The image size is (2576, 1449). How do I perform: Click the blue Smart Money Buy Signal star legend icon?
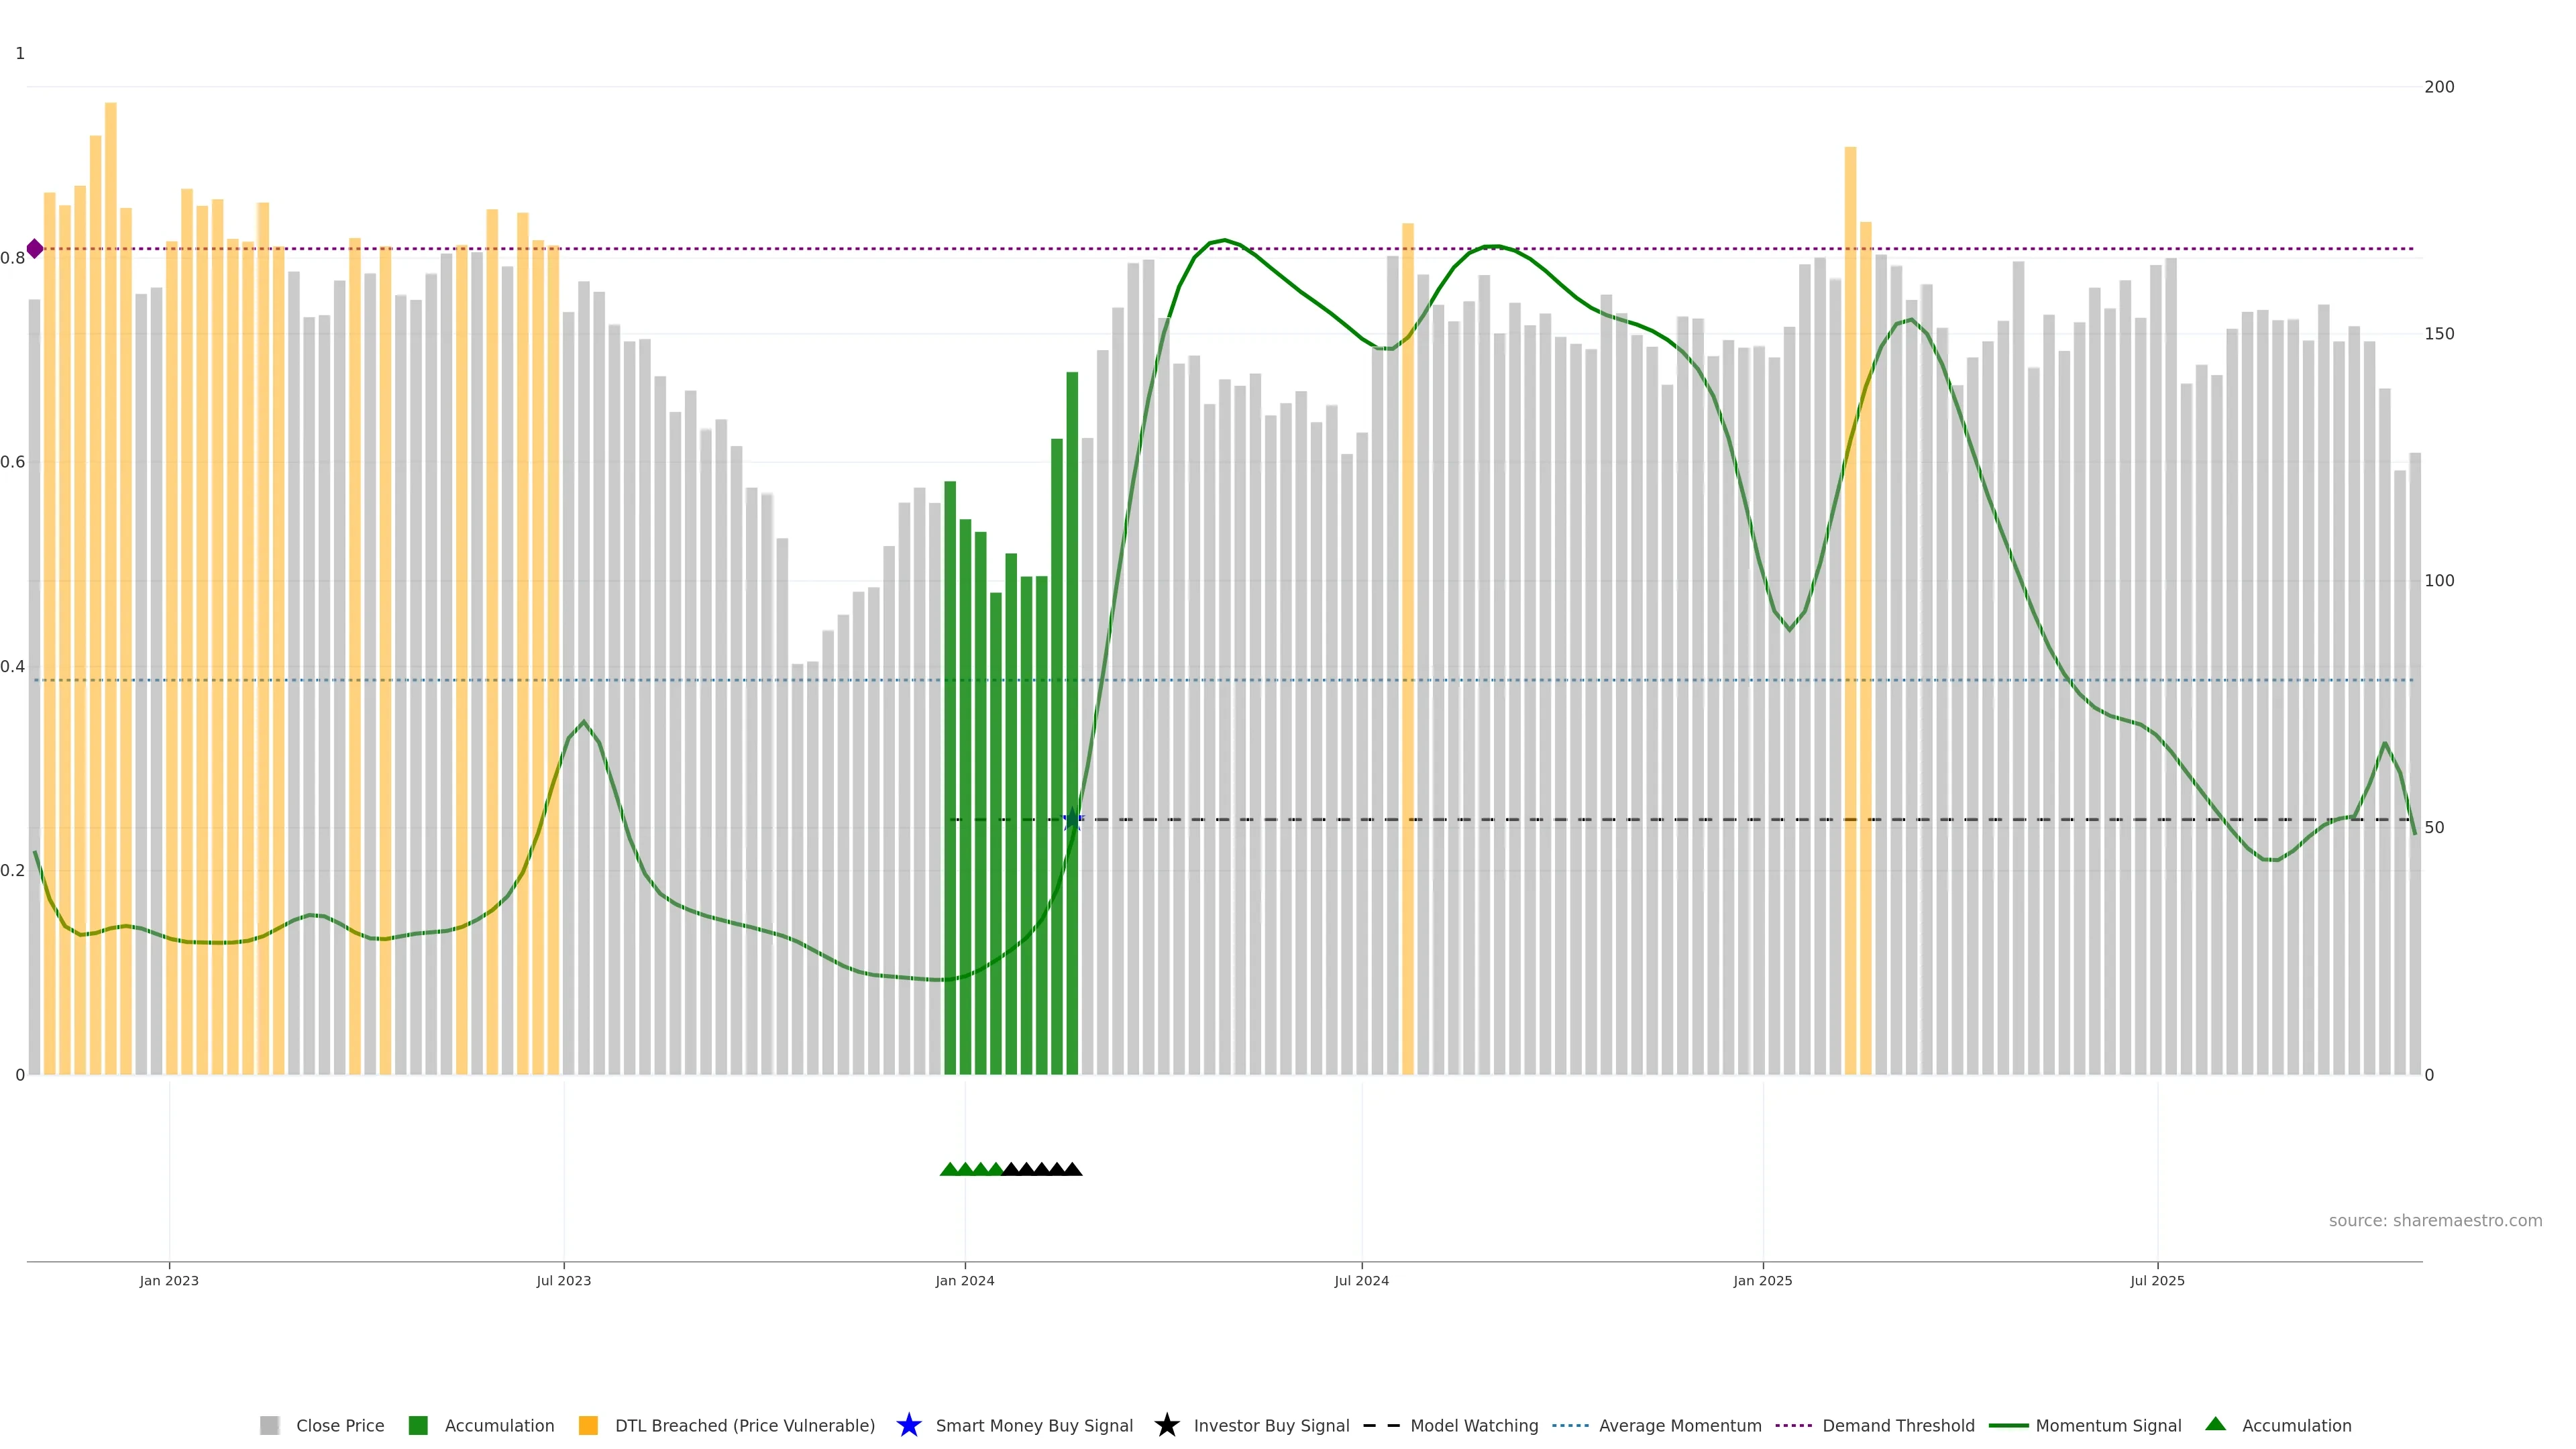tap(908, 1425)
